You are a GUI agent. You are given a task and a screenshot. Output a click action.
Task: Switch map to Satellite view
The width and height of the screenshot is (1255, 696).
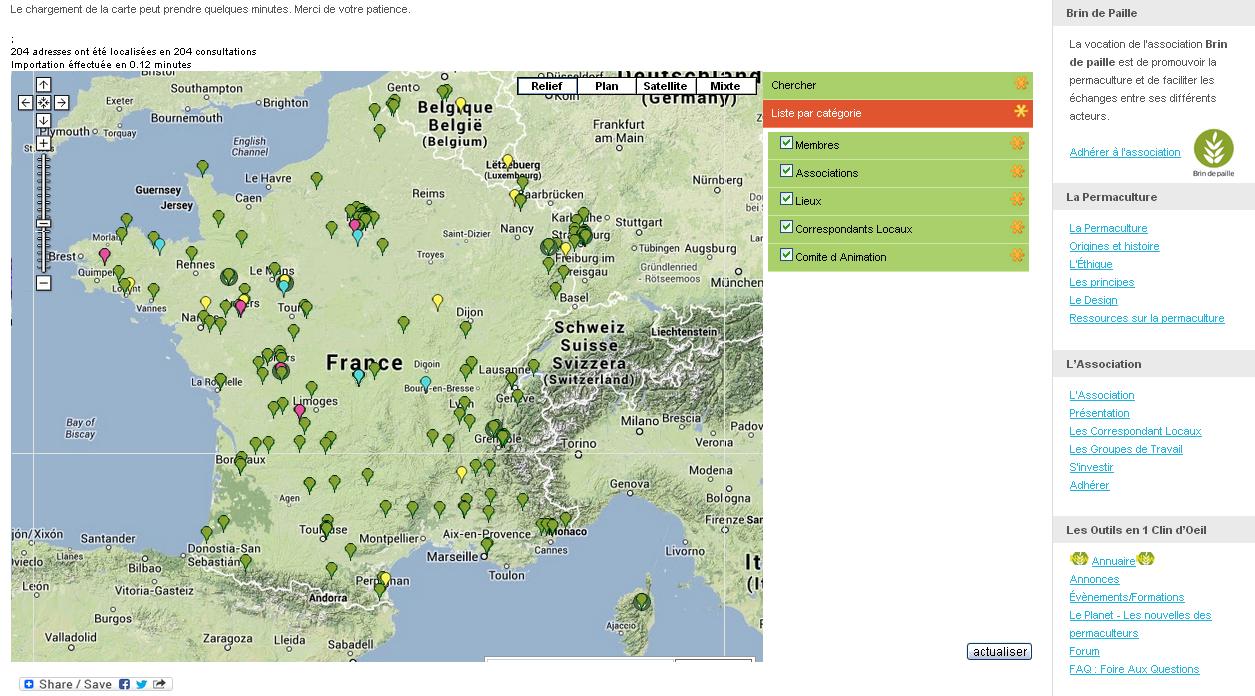665,86
